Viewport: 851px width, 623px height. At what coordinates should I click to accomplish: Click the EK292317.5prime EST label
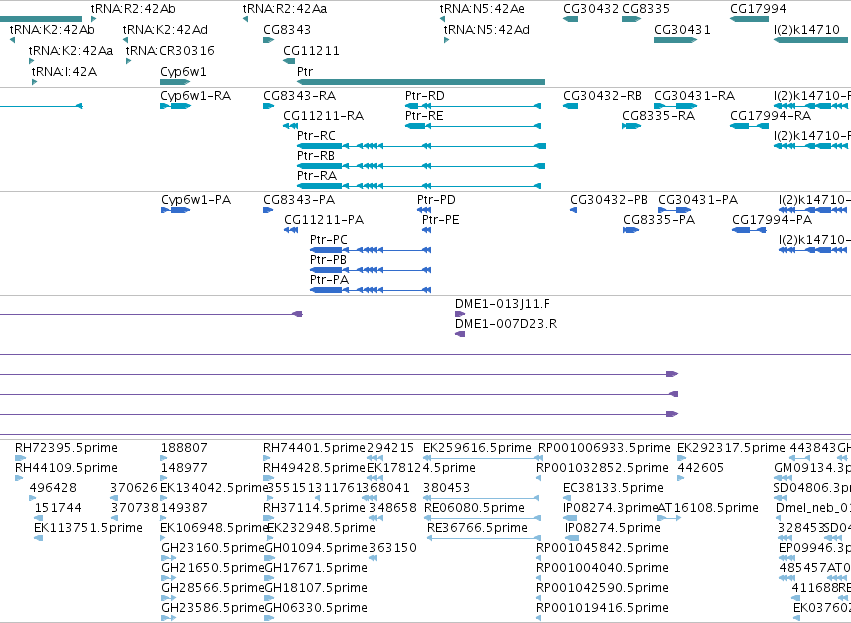tap(731, 448)
